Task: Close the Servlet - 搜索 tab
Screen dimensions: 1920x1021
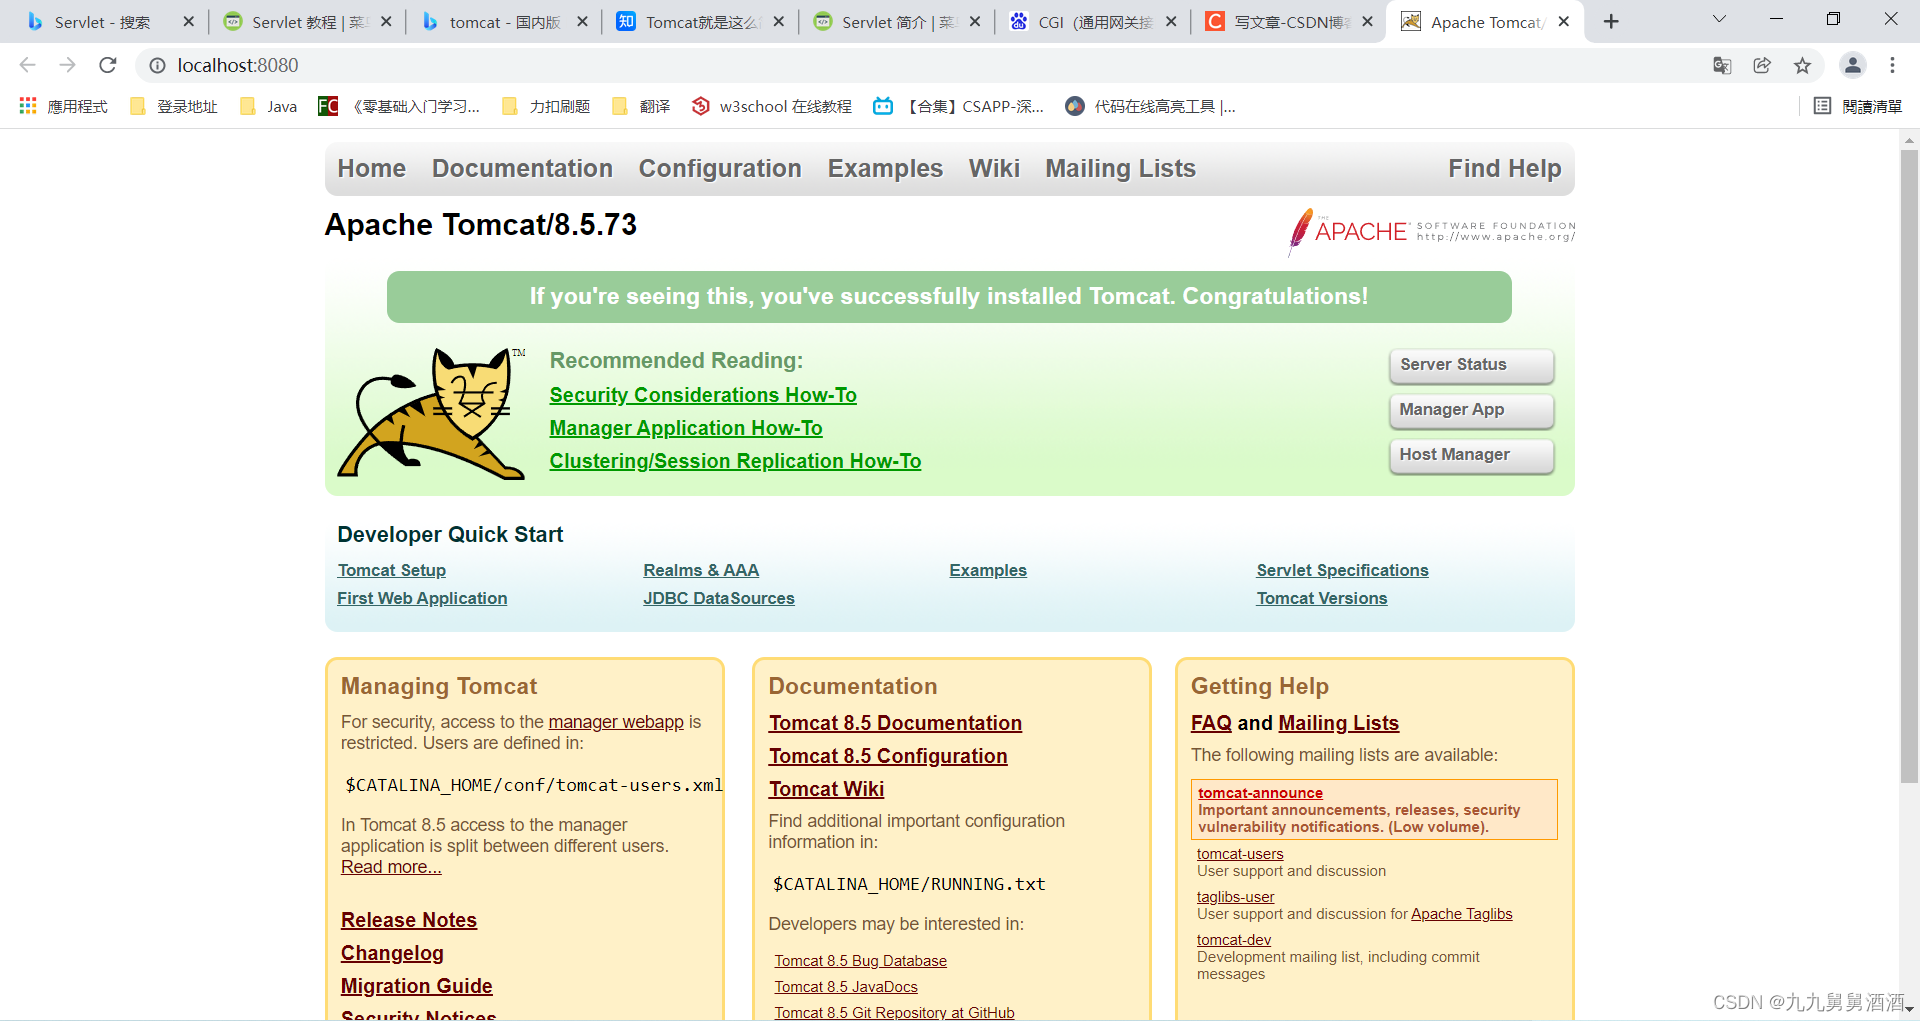Action: point(188,21)
